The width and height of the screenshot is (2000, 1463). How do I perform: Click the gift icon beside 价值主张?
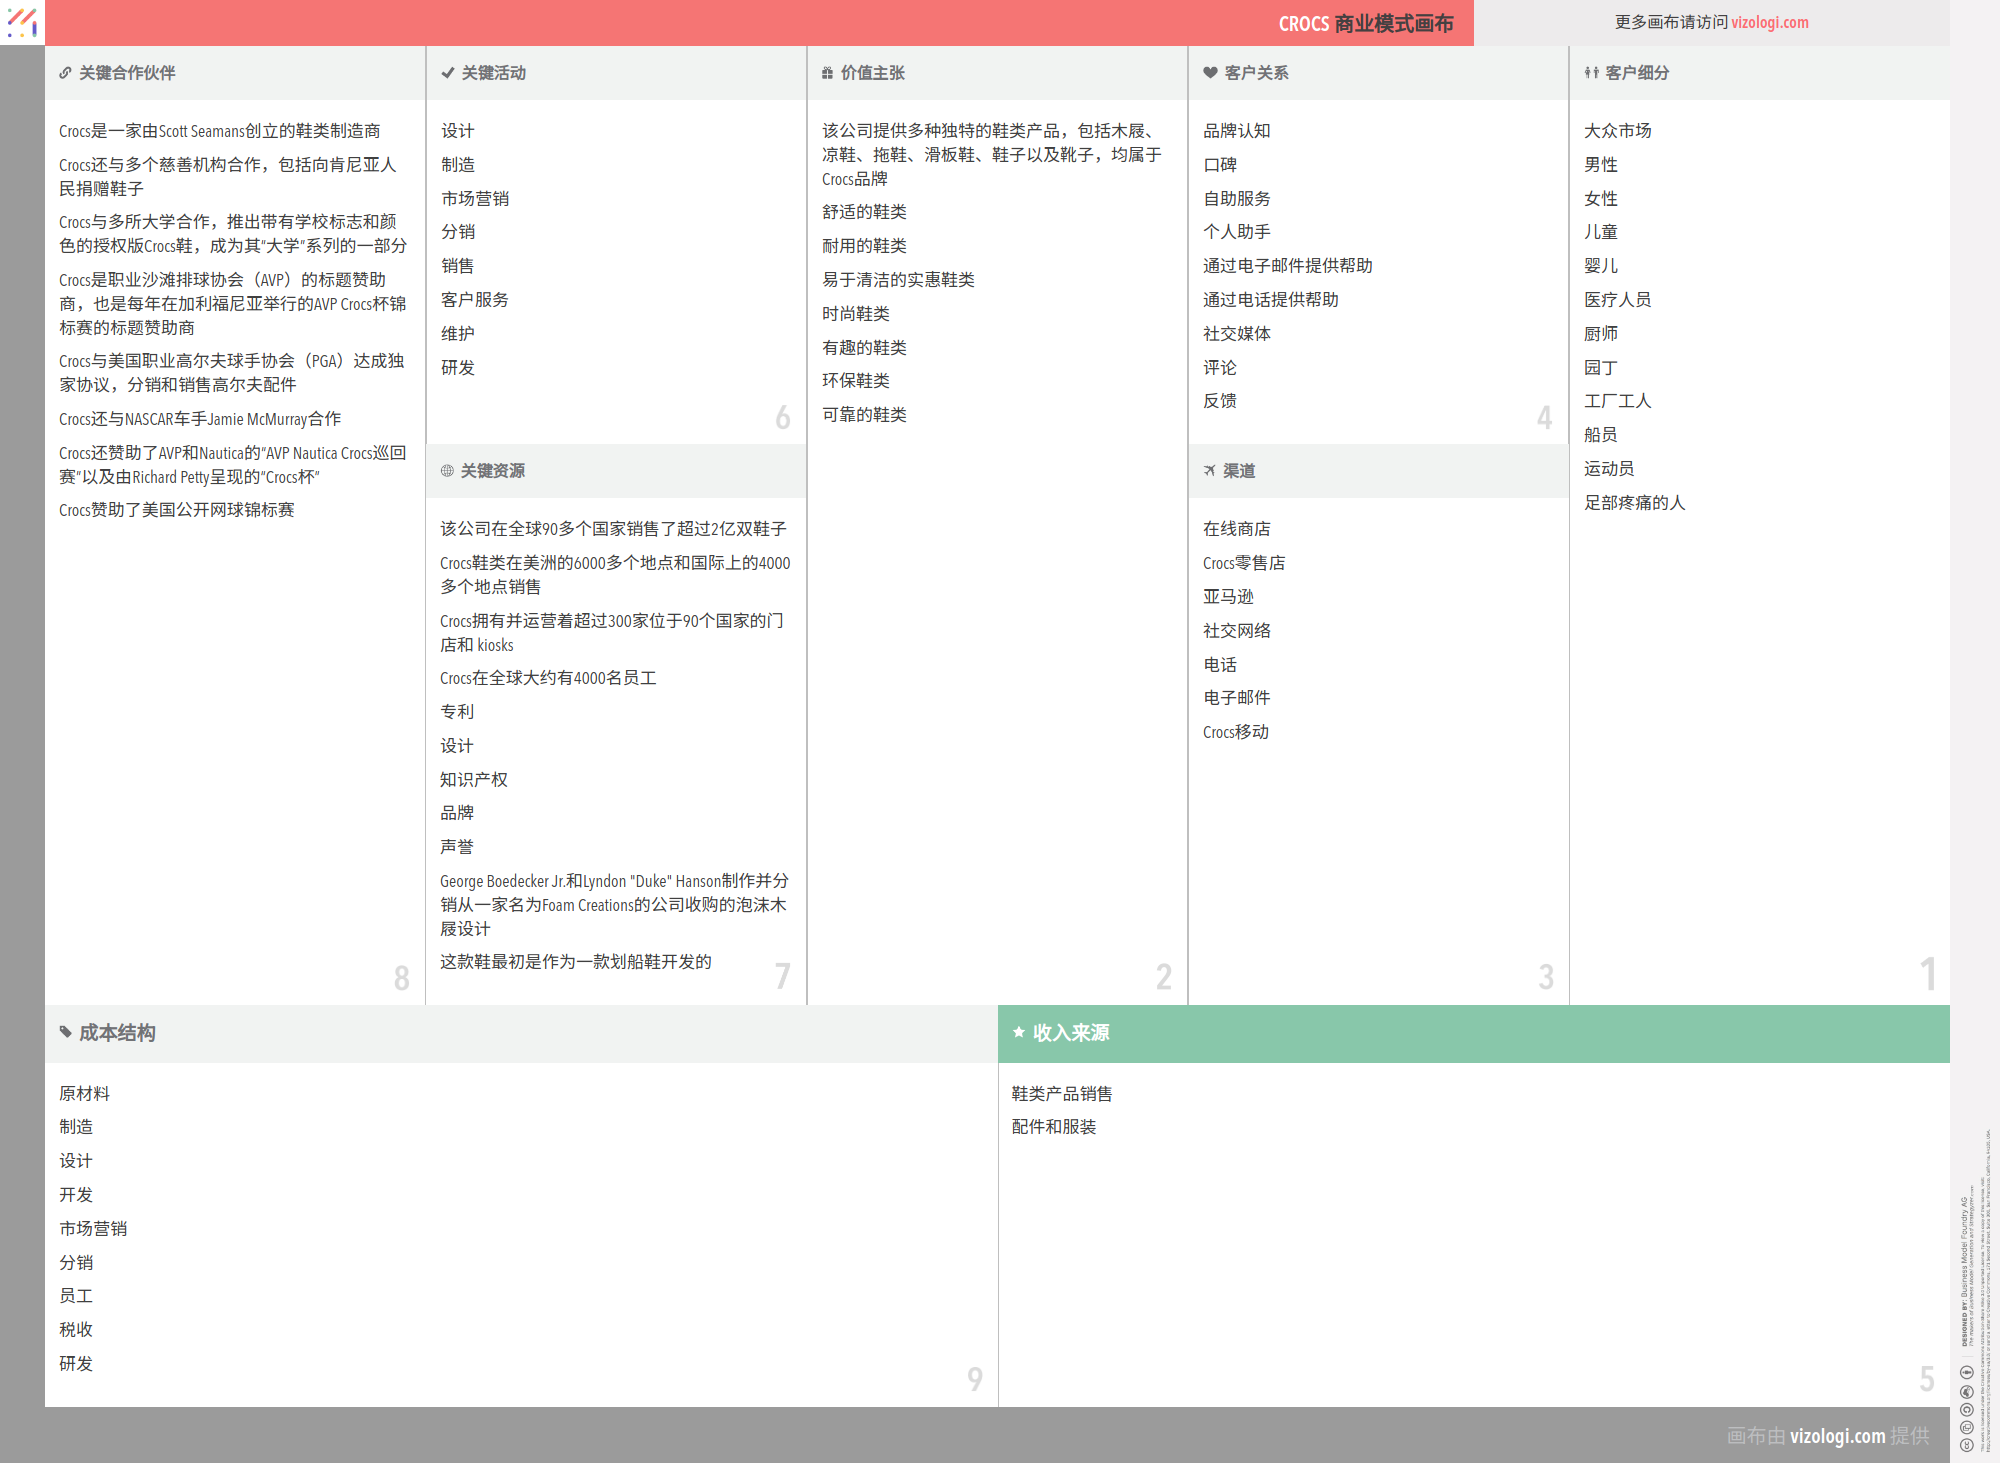(827, 73)
